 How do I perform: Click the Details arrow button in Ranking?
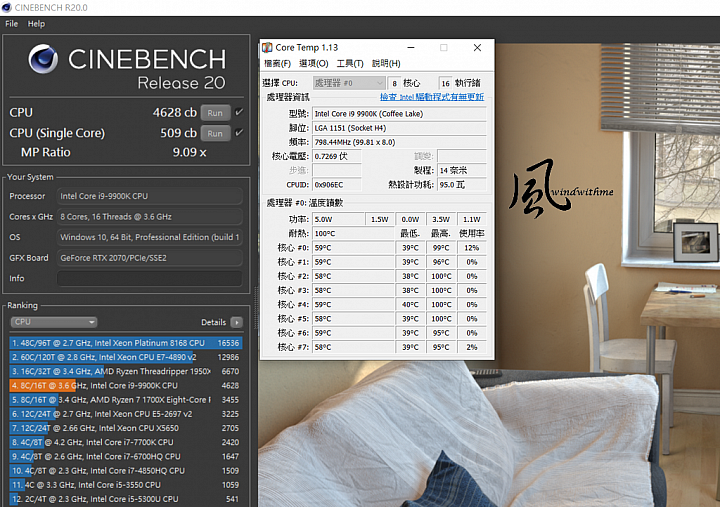pyautogui.click(x=236, y=322)
